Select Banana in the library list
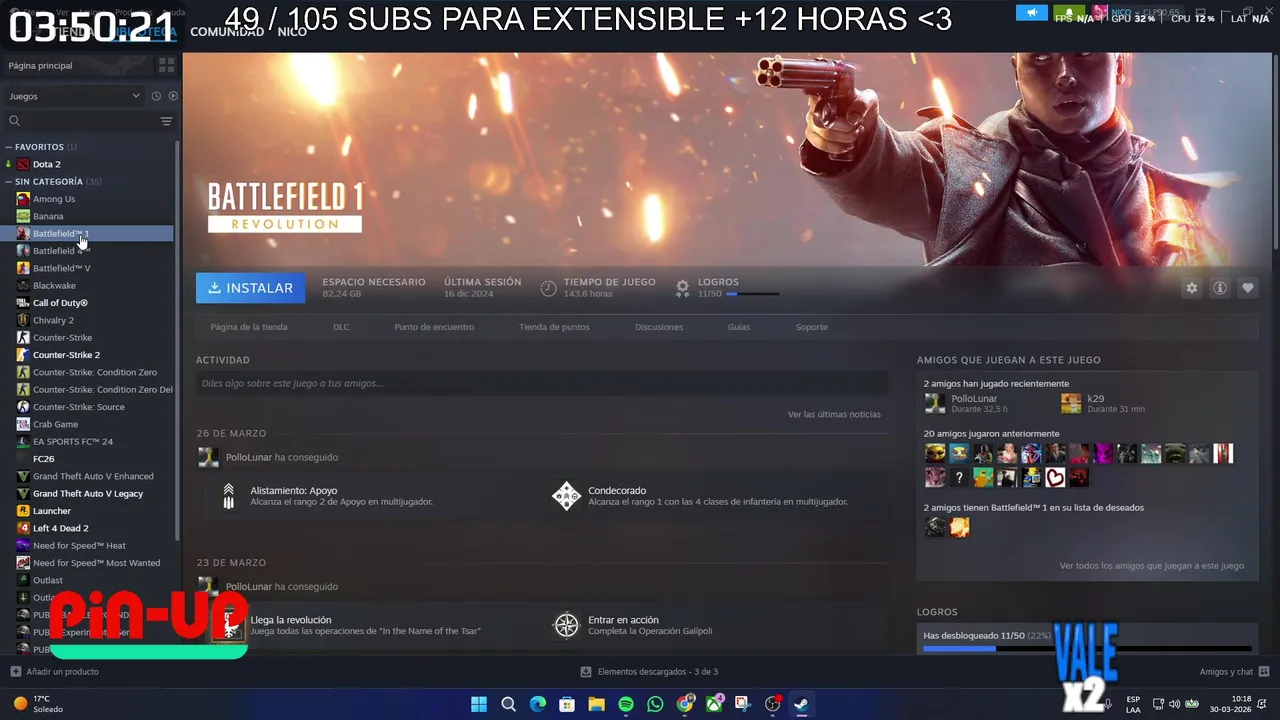Viewport: 1280px width, 720px height. coord(88,216)
